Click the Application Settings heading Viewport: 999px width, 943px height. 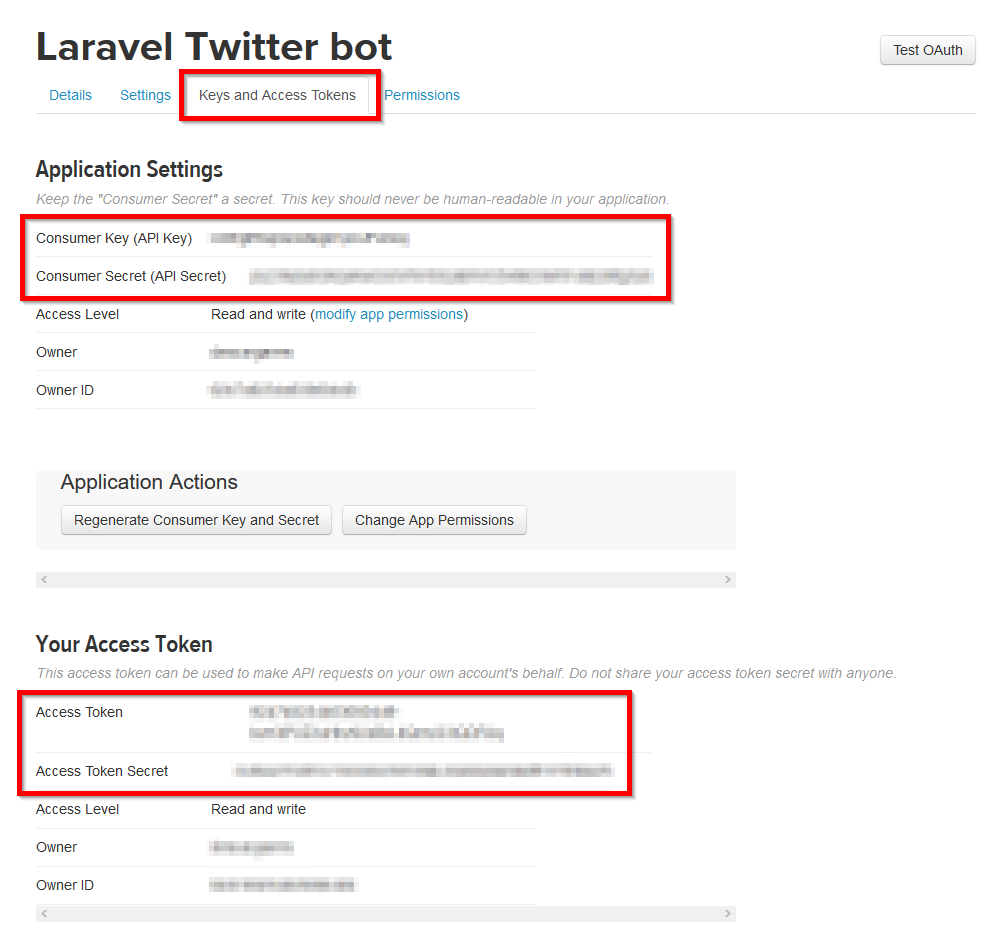[129, 169]
